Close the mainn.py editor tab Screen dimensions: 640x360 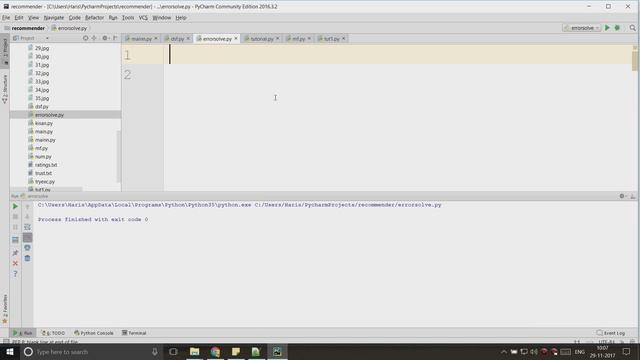pos(156,38)
